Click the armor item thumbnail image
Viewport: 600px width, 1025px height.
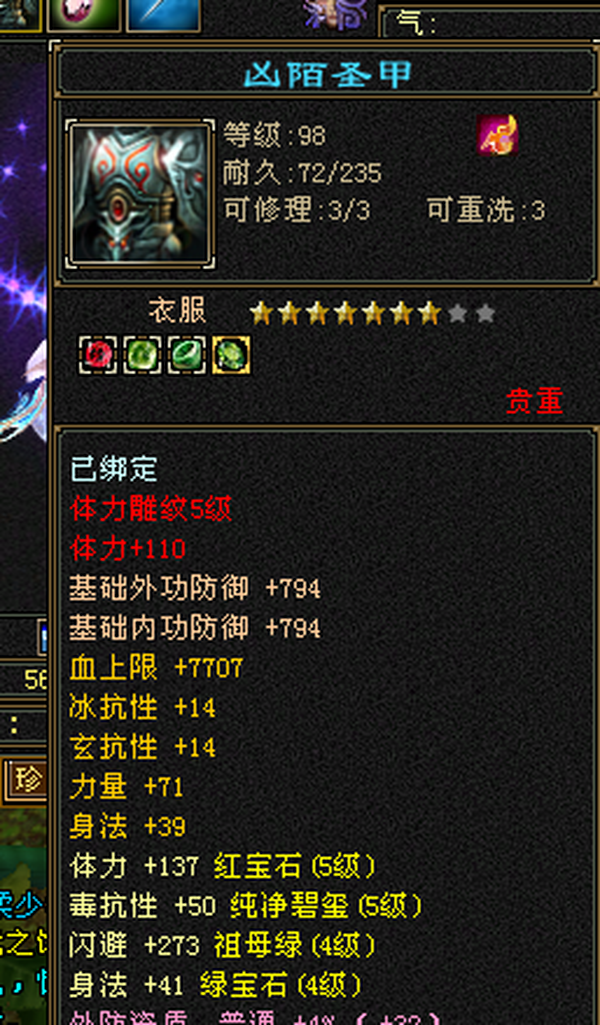click(x=141, y=194)
